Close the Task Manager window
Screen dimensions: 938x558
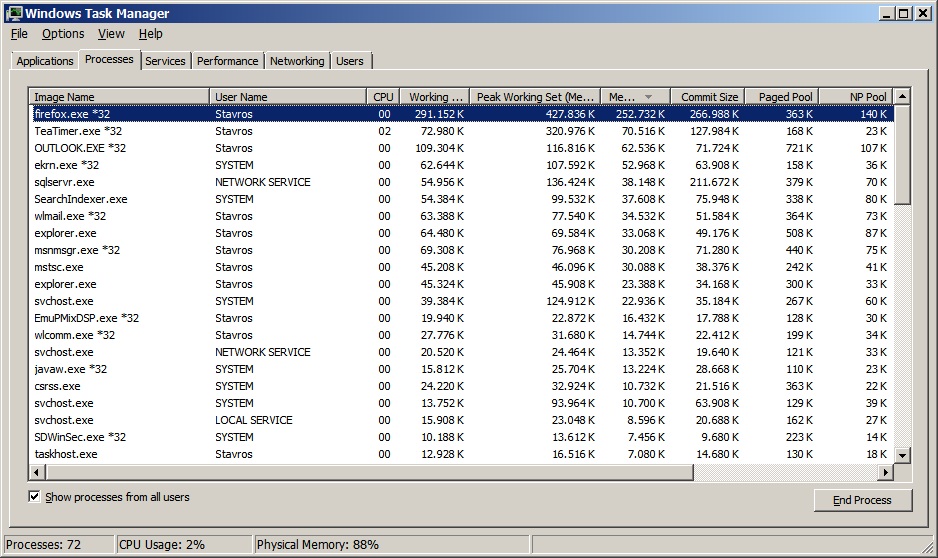click(x=923, y=13)
